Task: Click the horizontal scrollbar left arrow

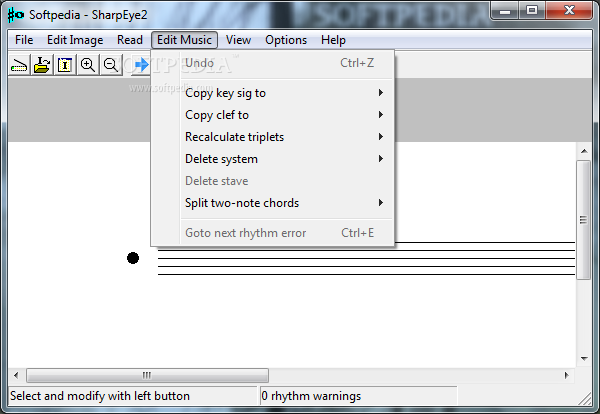Action: [x=16, y=375]
